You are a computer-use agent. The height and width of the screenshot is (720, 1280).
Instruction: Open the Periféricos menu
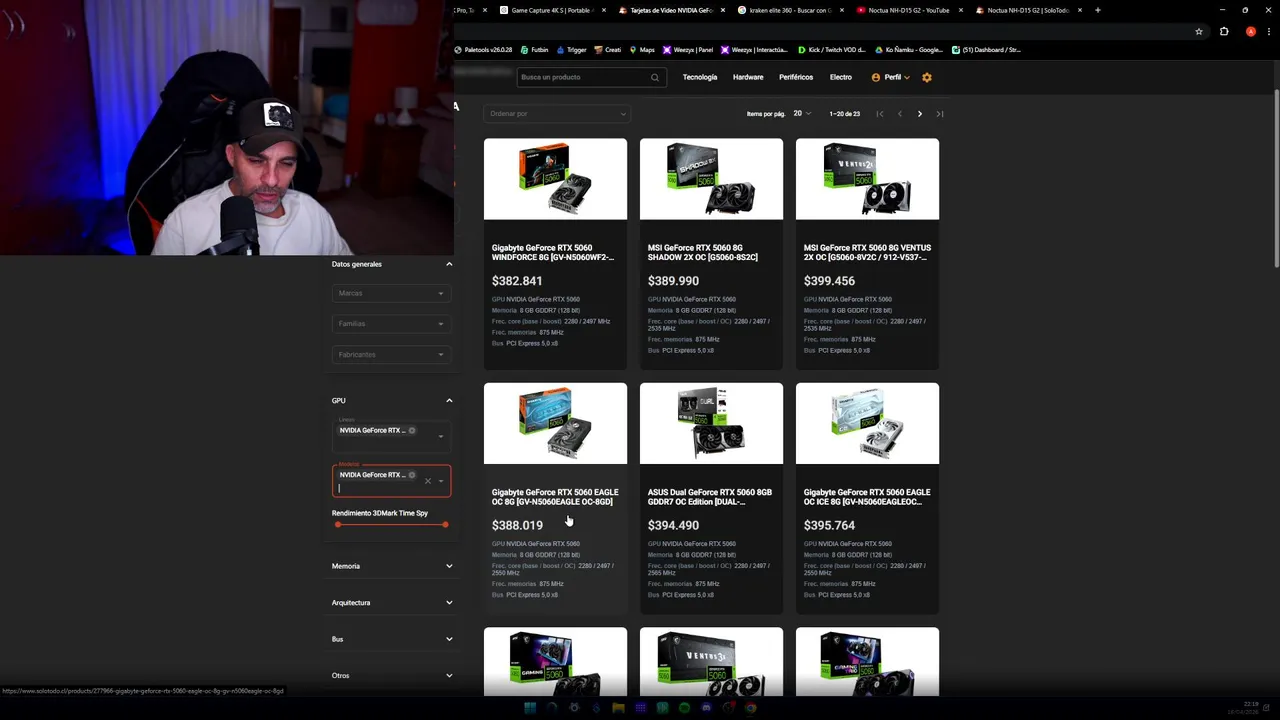pyautogui.click(x=796, y=77)
